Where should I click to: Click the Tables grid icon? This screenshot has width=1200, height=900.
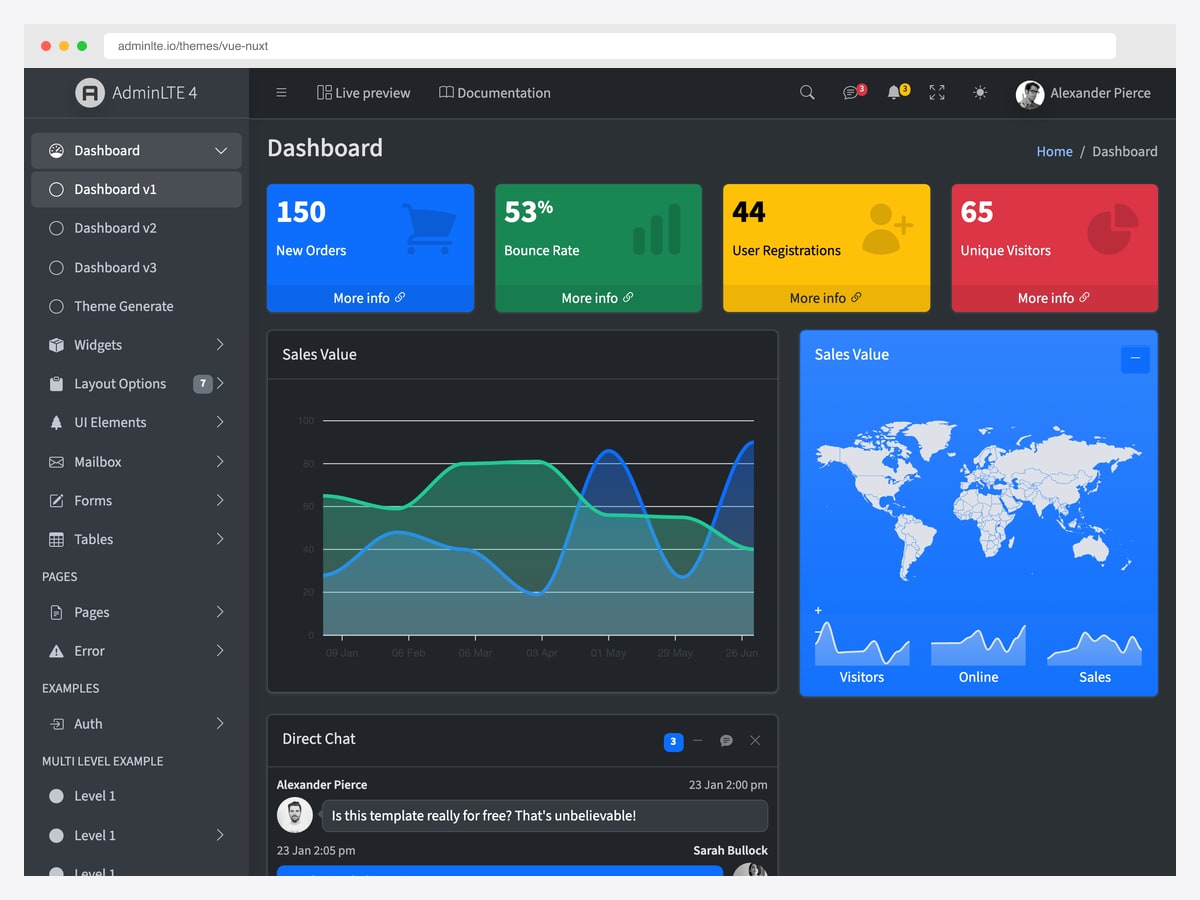[x=56, y=540]
